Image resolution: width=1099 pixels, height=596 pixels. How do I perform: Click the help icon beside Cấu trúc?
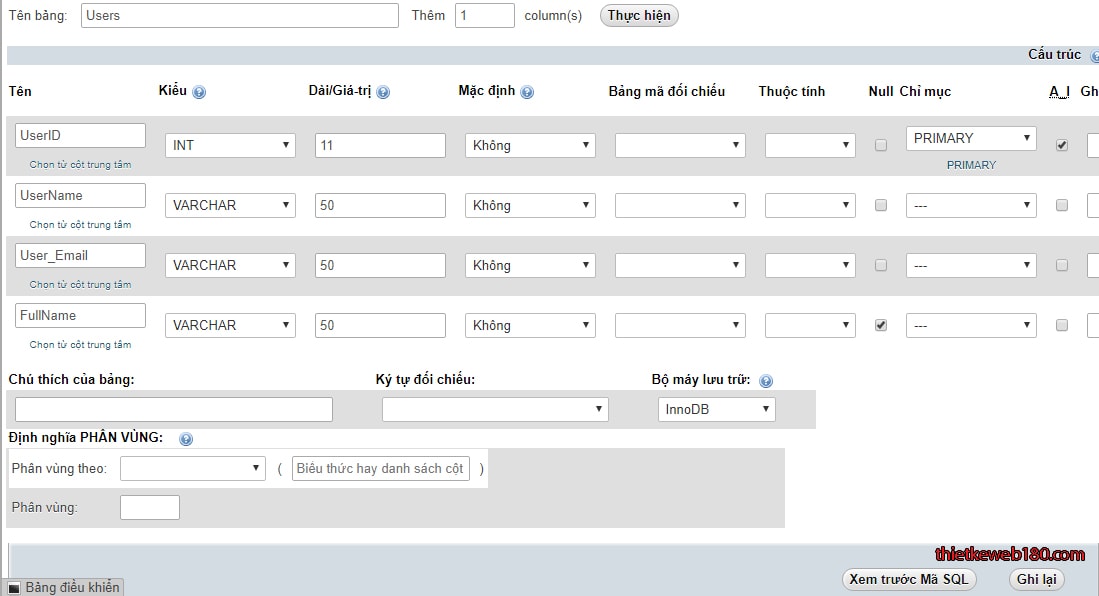point(1094,56)
